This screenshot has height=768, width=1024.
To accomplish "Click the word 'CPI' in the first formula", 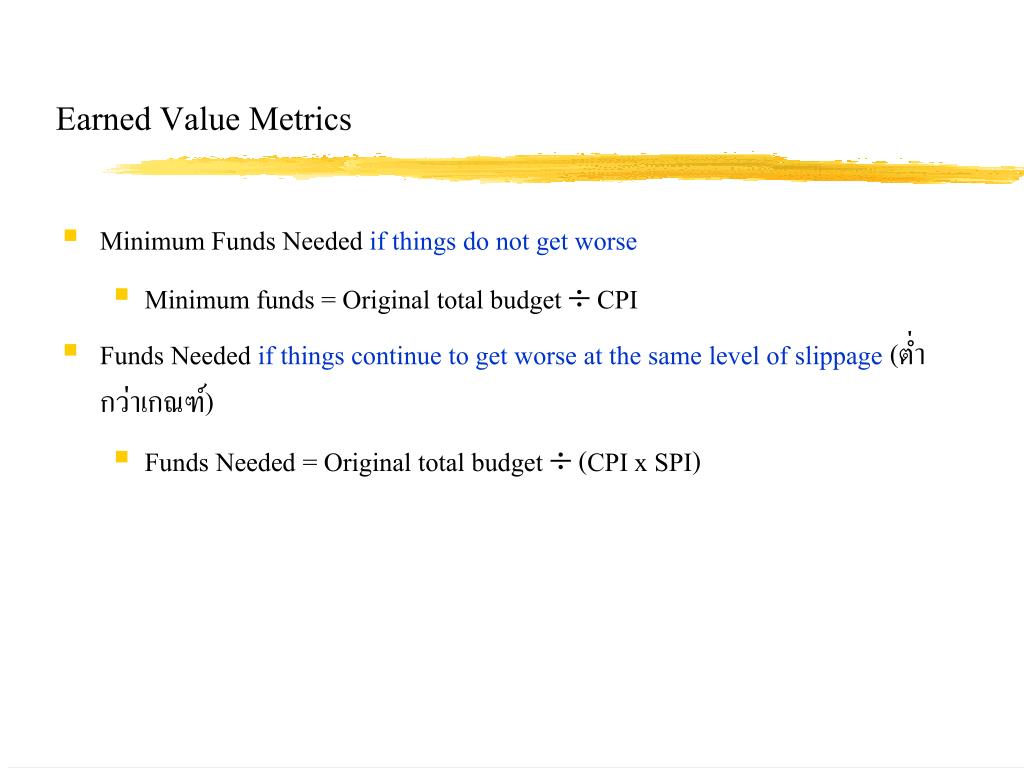I will coord(616,300).
